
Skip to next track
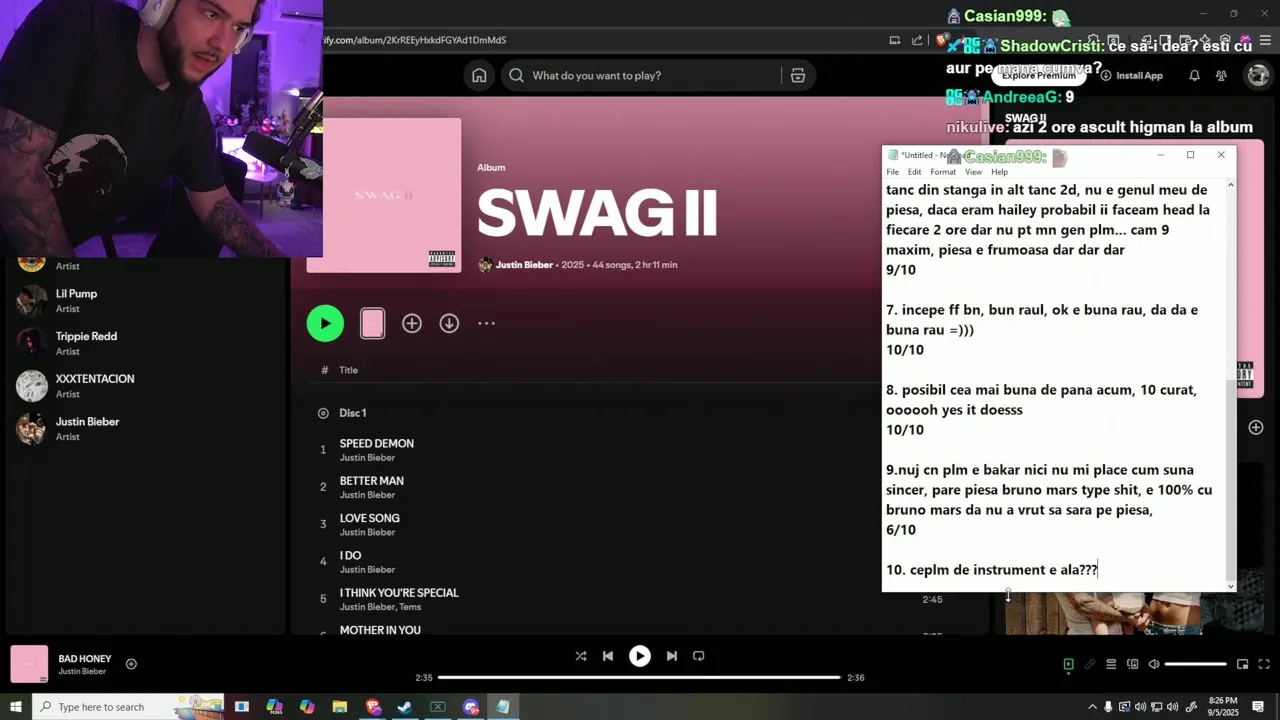click(x=672, y=656)
